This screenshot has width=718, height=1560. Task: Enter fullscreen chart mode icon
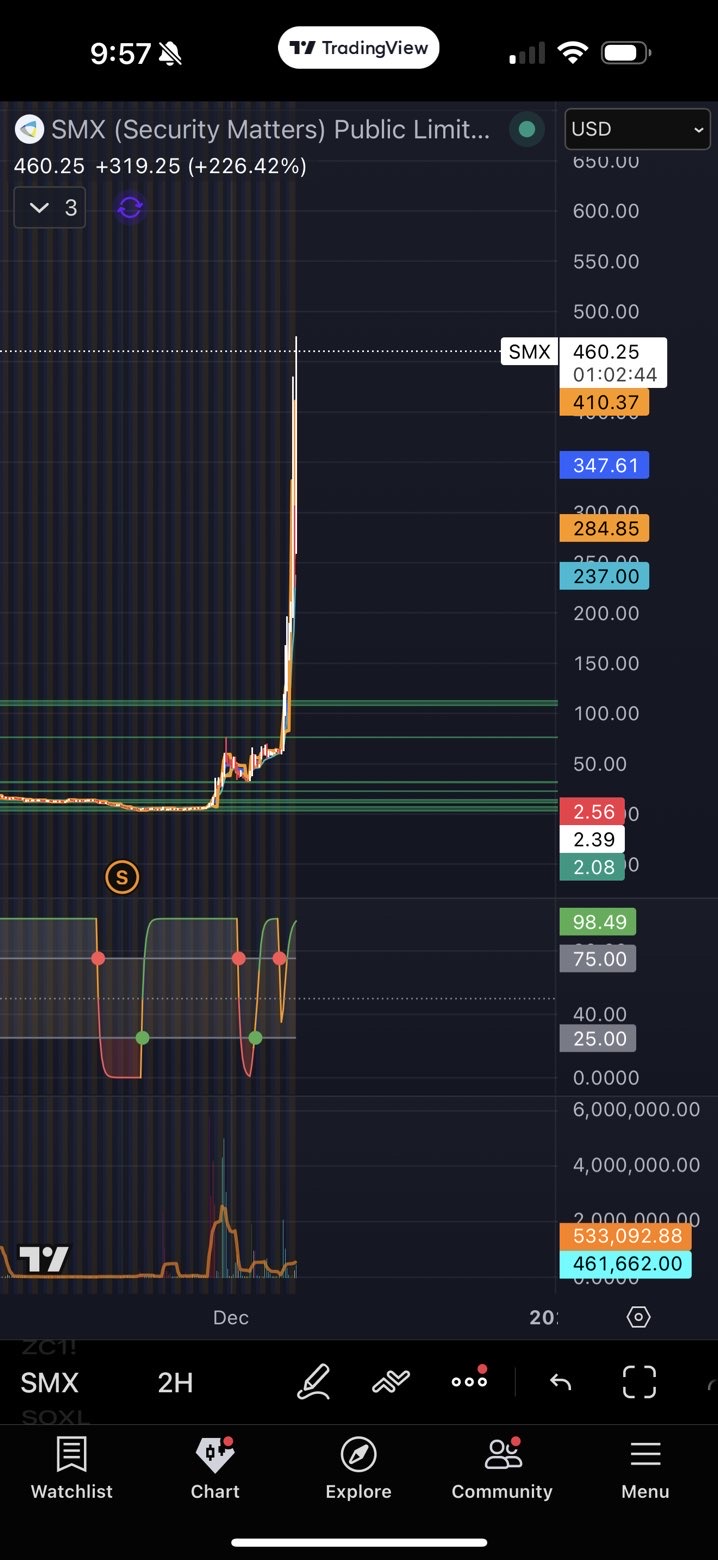[639, 1382]
